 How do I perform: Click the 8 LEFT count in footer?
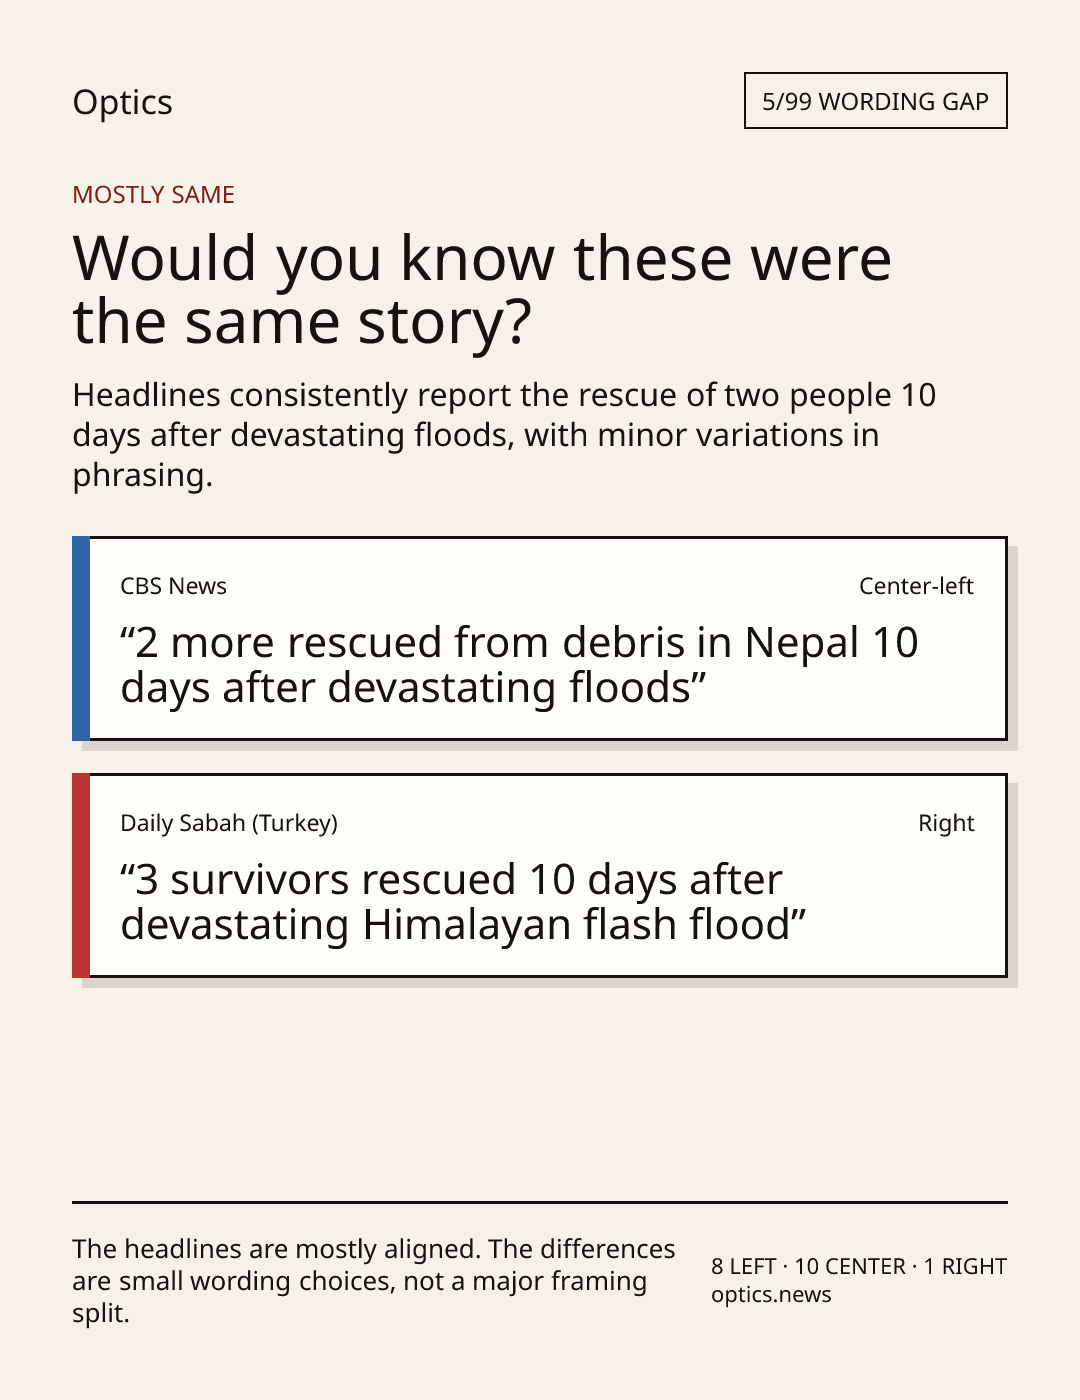click(x=744, y=1266)
